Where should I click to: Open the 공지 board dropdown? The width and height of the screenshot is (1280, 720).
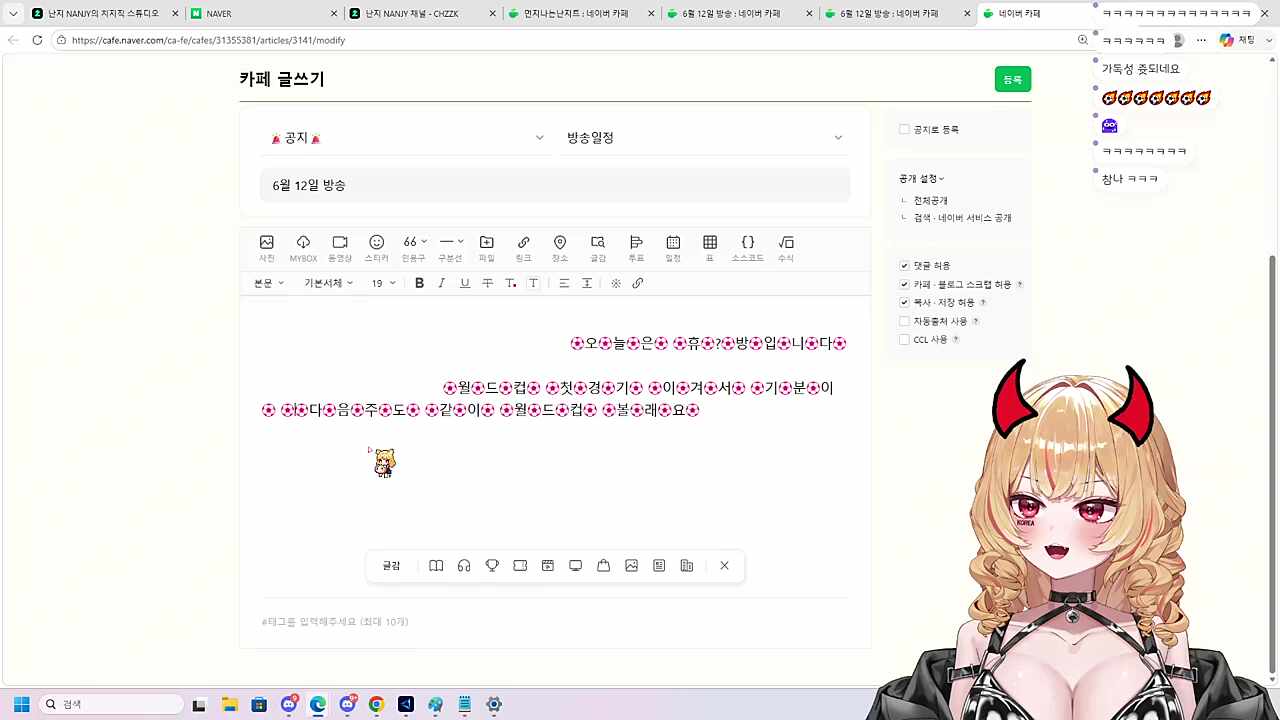[x=406, y=138]
